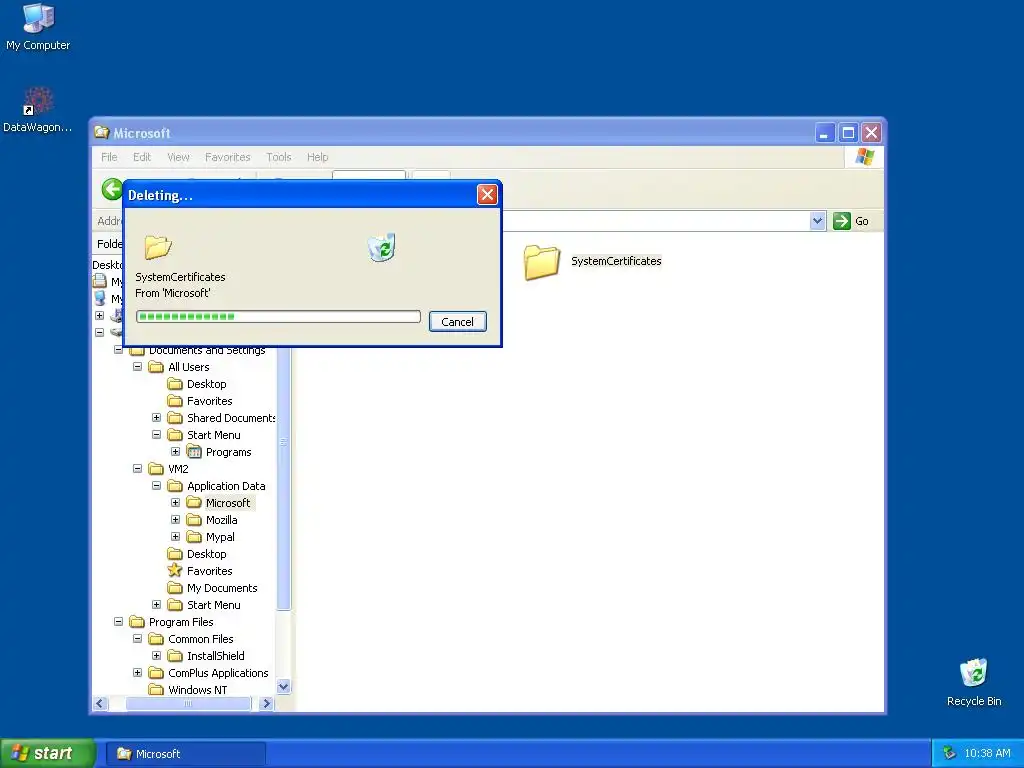Open the Tools menu
The height and width of the screenshot is (768, 1024).
tap(278, 157)
